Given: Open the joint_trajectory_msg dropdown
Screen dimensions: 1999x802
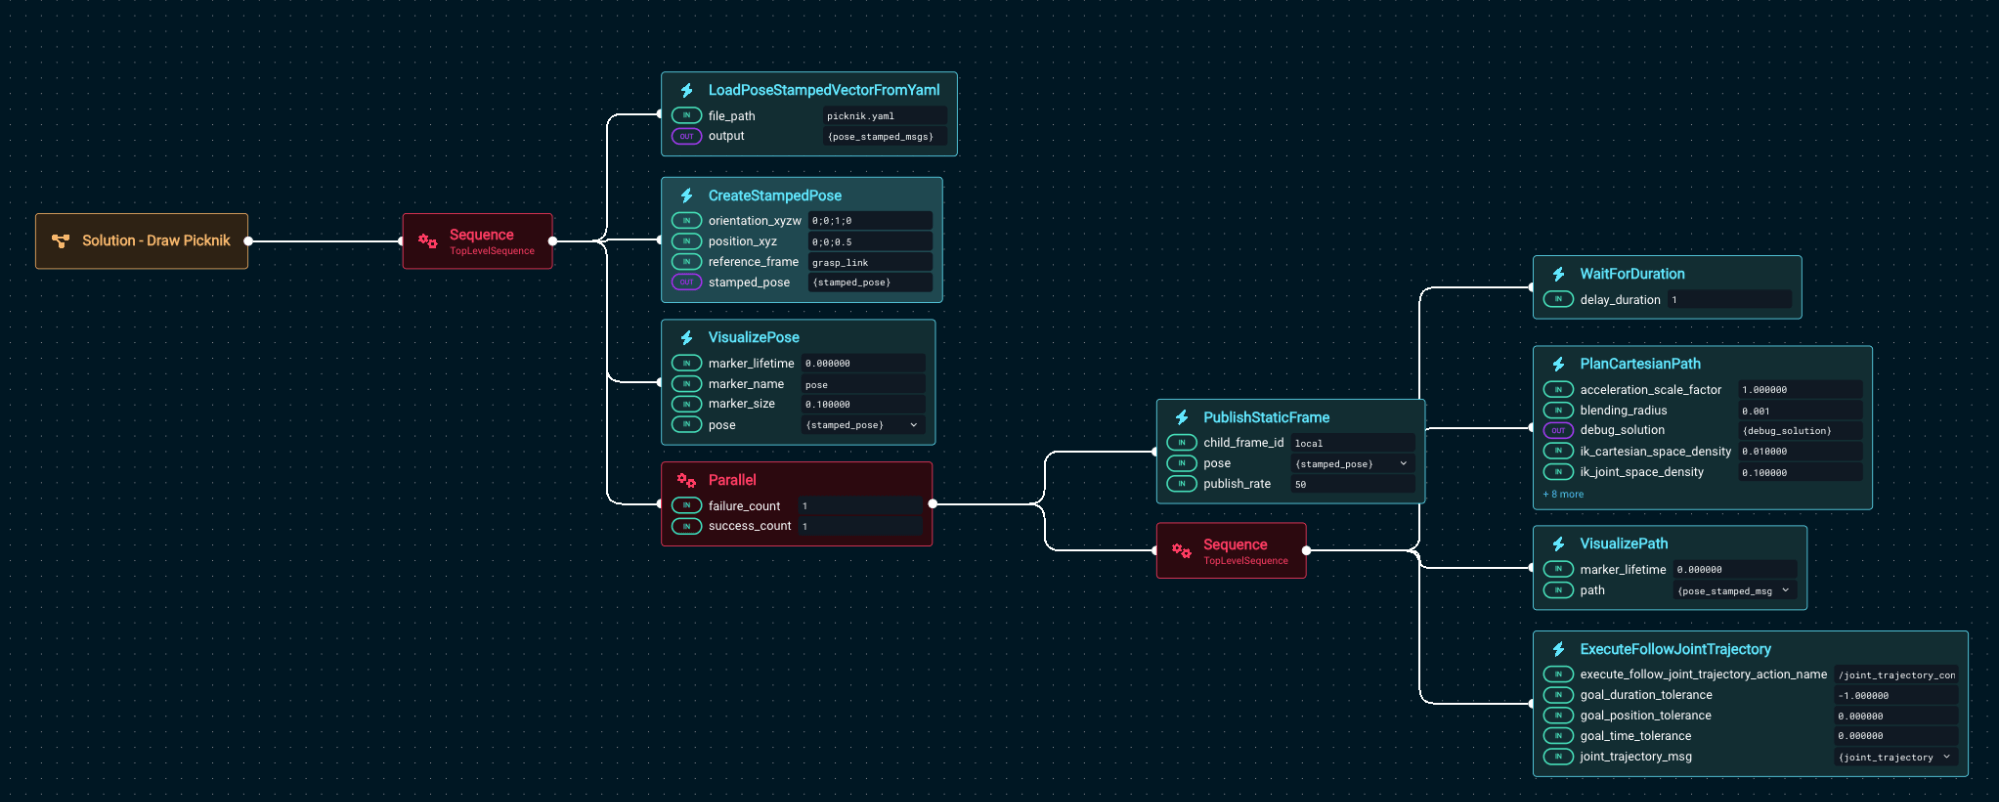Looking at the screenshot, I should point(1946,757).
